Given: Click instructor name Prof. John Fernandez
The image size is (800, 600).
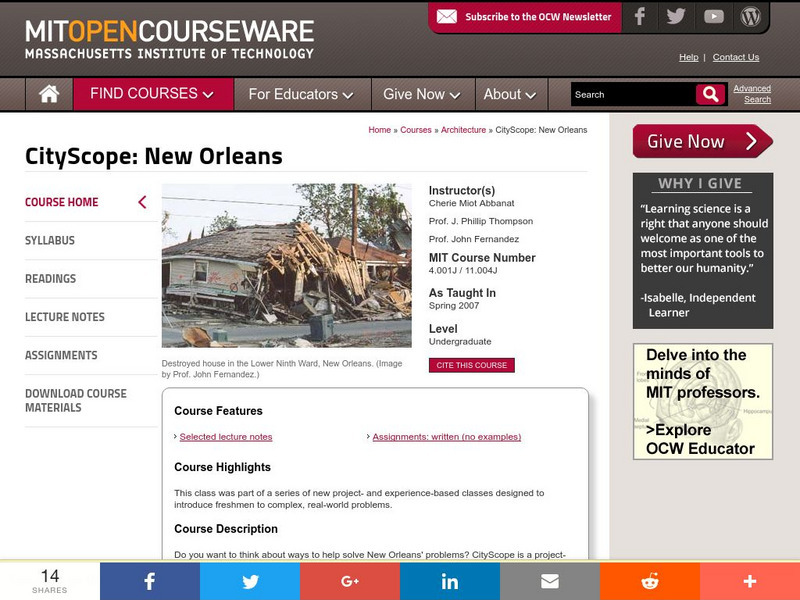Looking at the screenshot, I should (474, 239).
